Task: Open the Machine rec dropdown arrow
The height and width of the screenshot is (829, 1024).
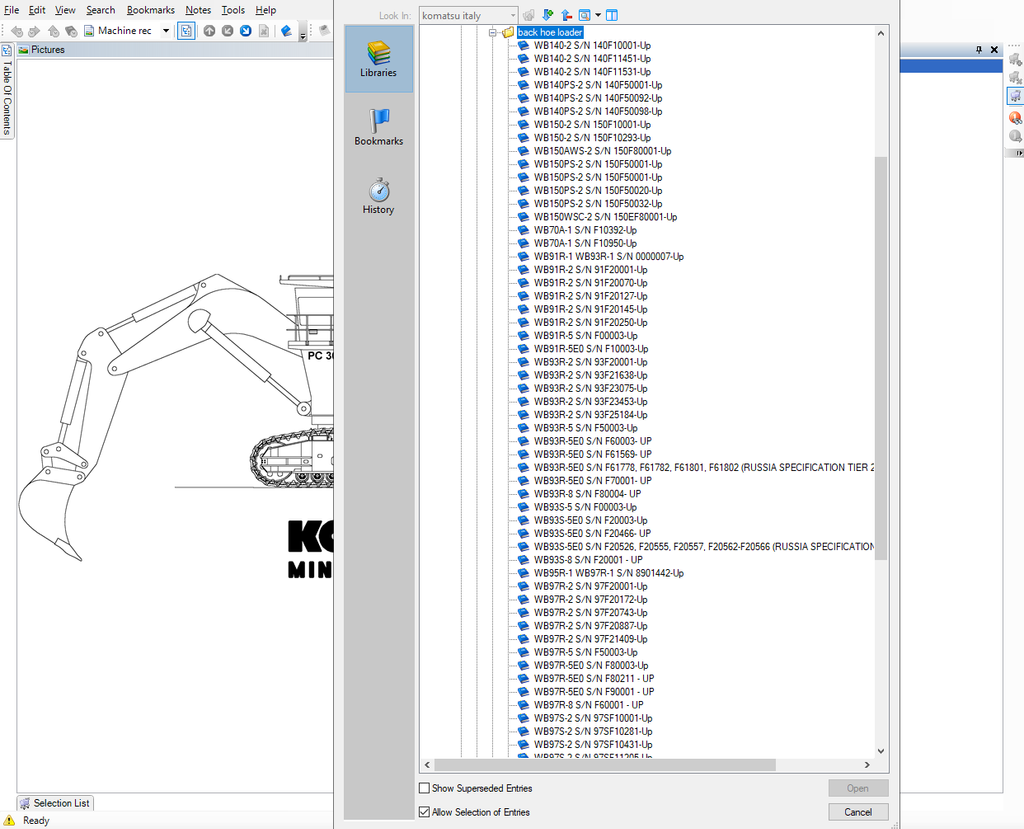Action: (x=166, y=31)
